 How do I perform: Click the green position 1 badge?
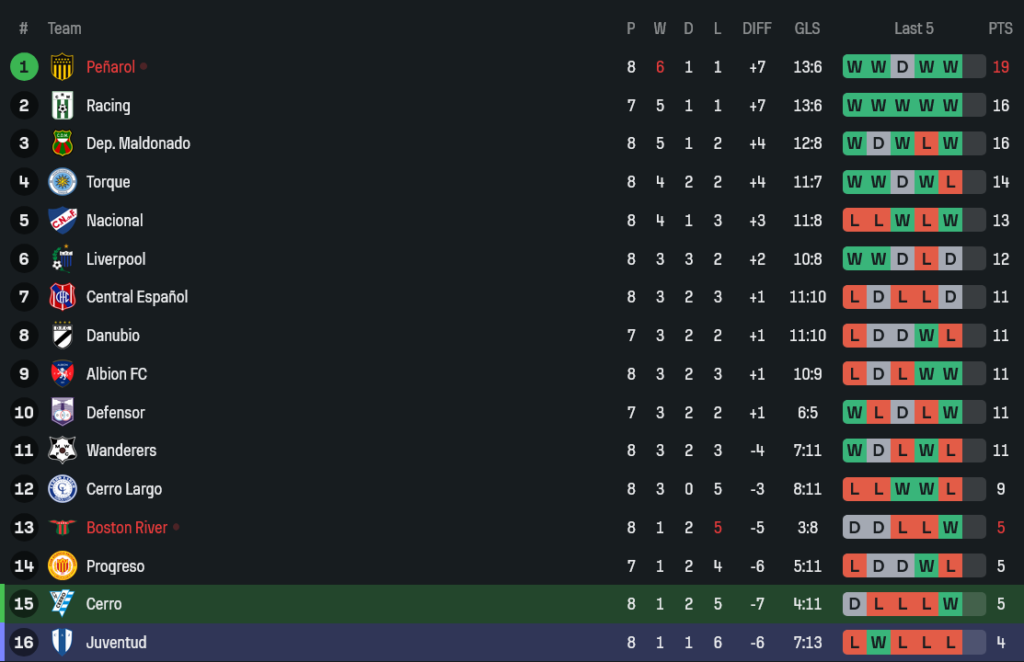click(24, 67)
